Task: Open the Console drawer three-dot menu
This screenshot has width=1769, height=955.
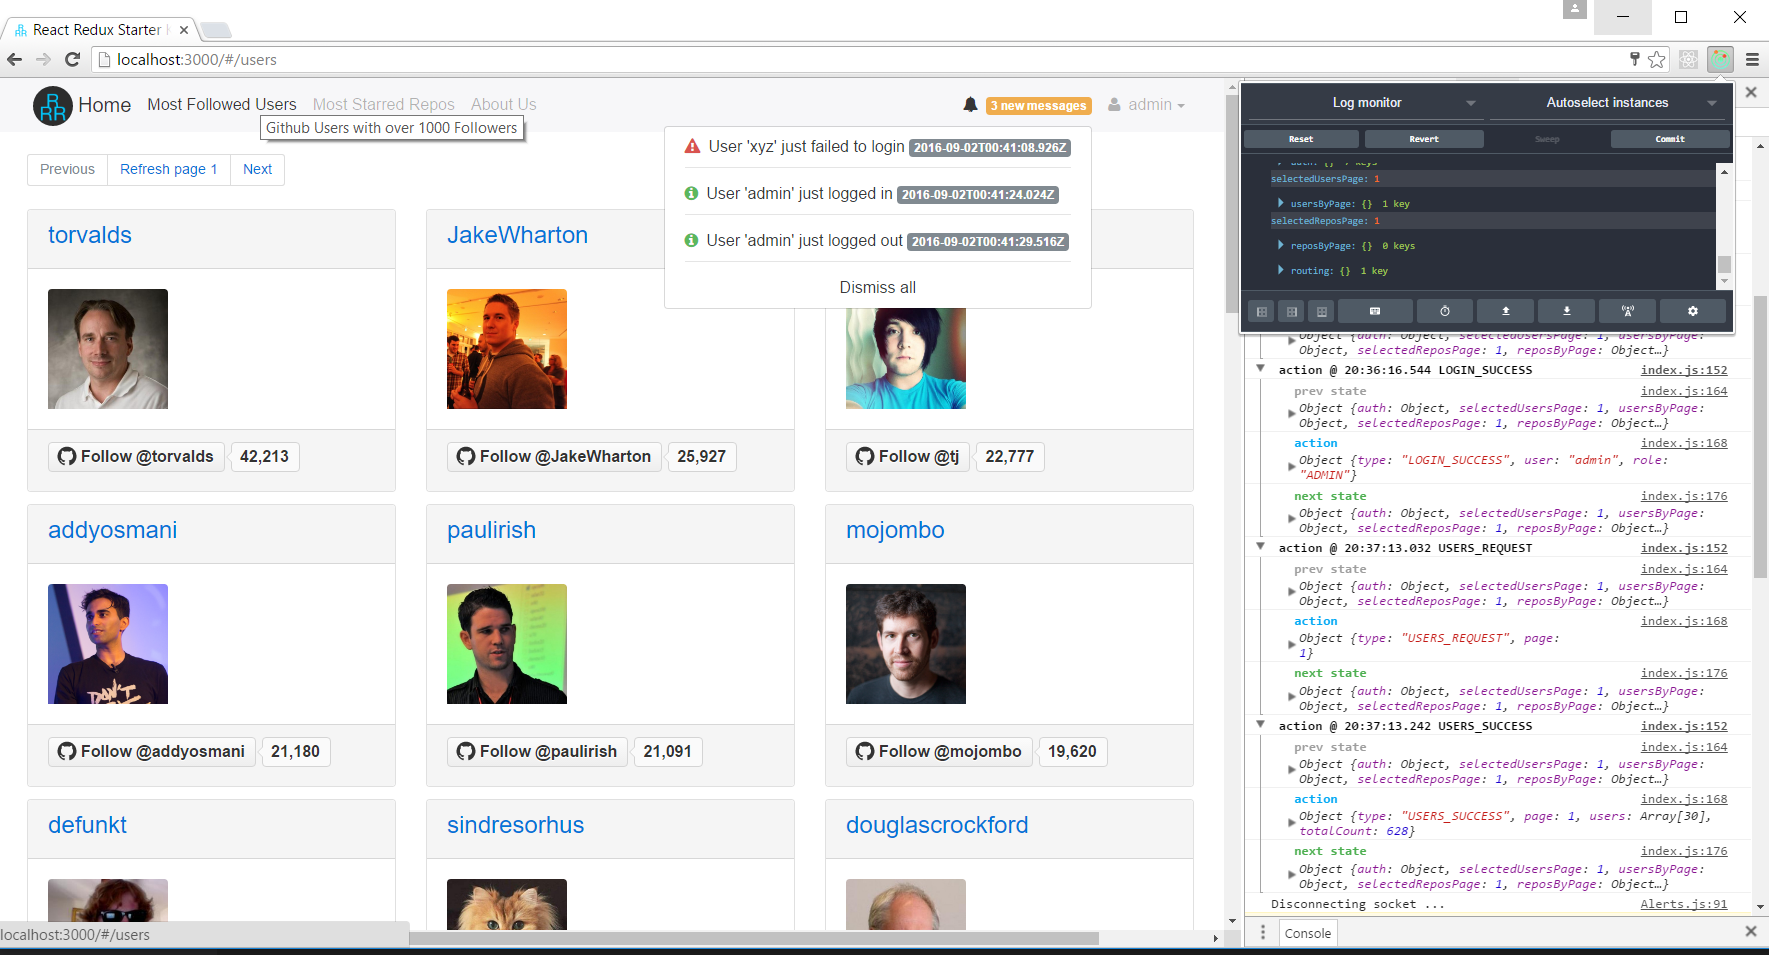Action: click(1263, 932)
